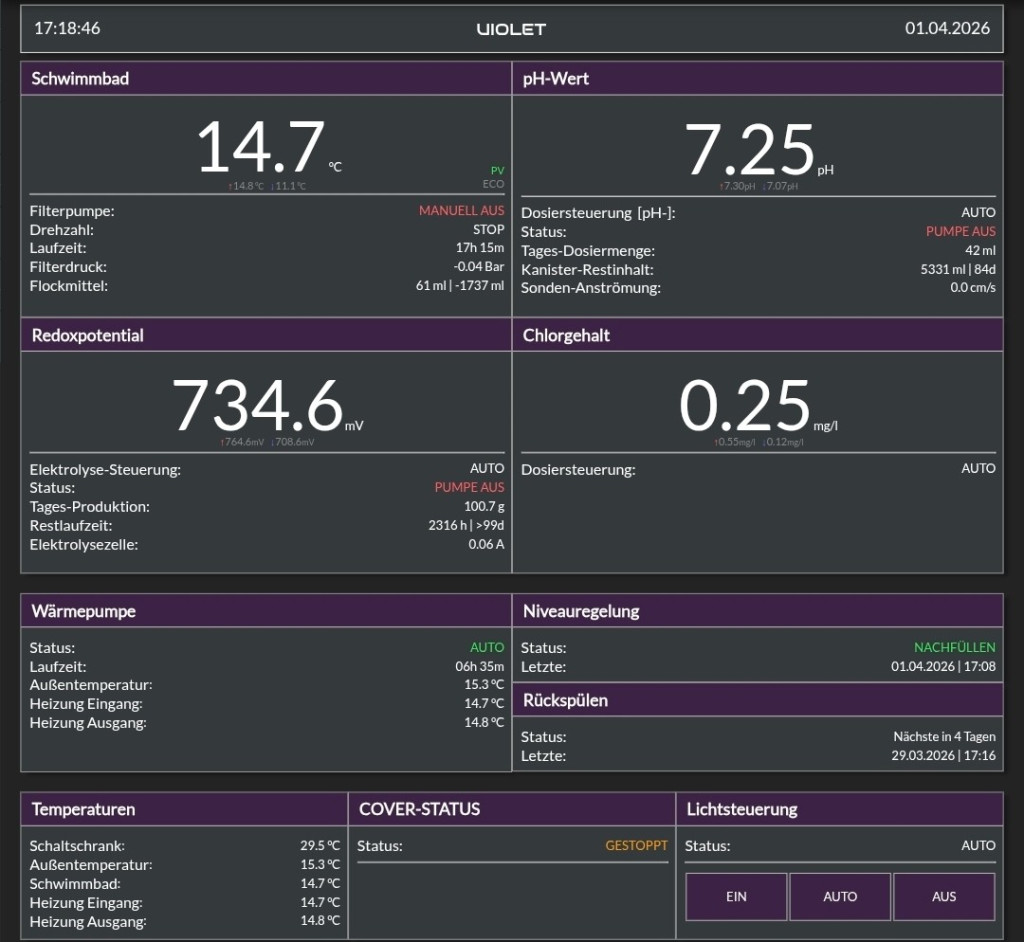Click the GESTOPPT cover status
This screenshot has width=1024, height=942.
(x=636, y=845)
